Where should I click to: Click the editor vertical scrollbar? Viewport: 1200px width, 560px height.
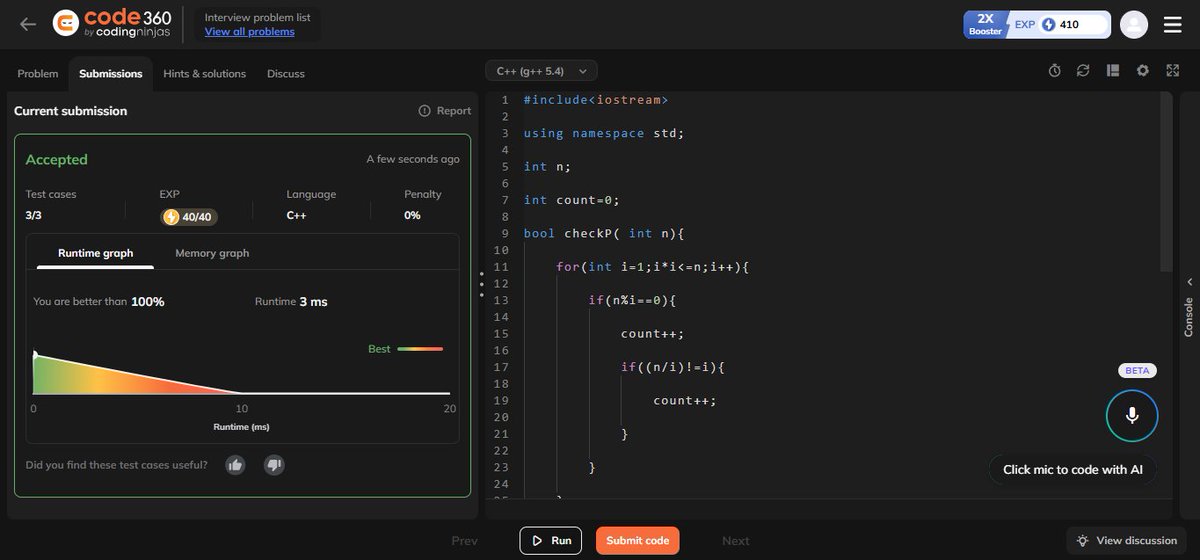tap(1165, 180)
